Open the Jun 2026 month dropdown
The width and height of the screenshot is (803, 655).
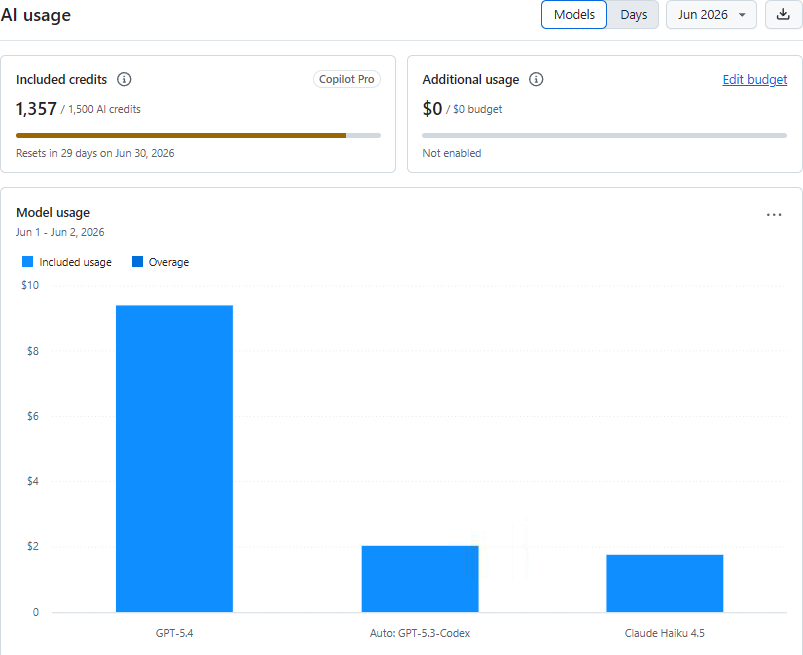coord(711,15)
